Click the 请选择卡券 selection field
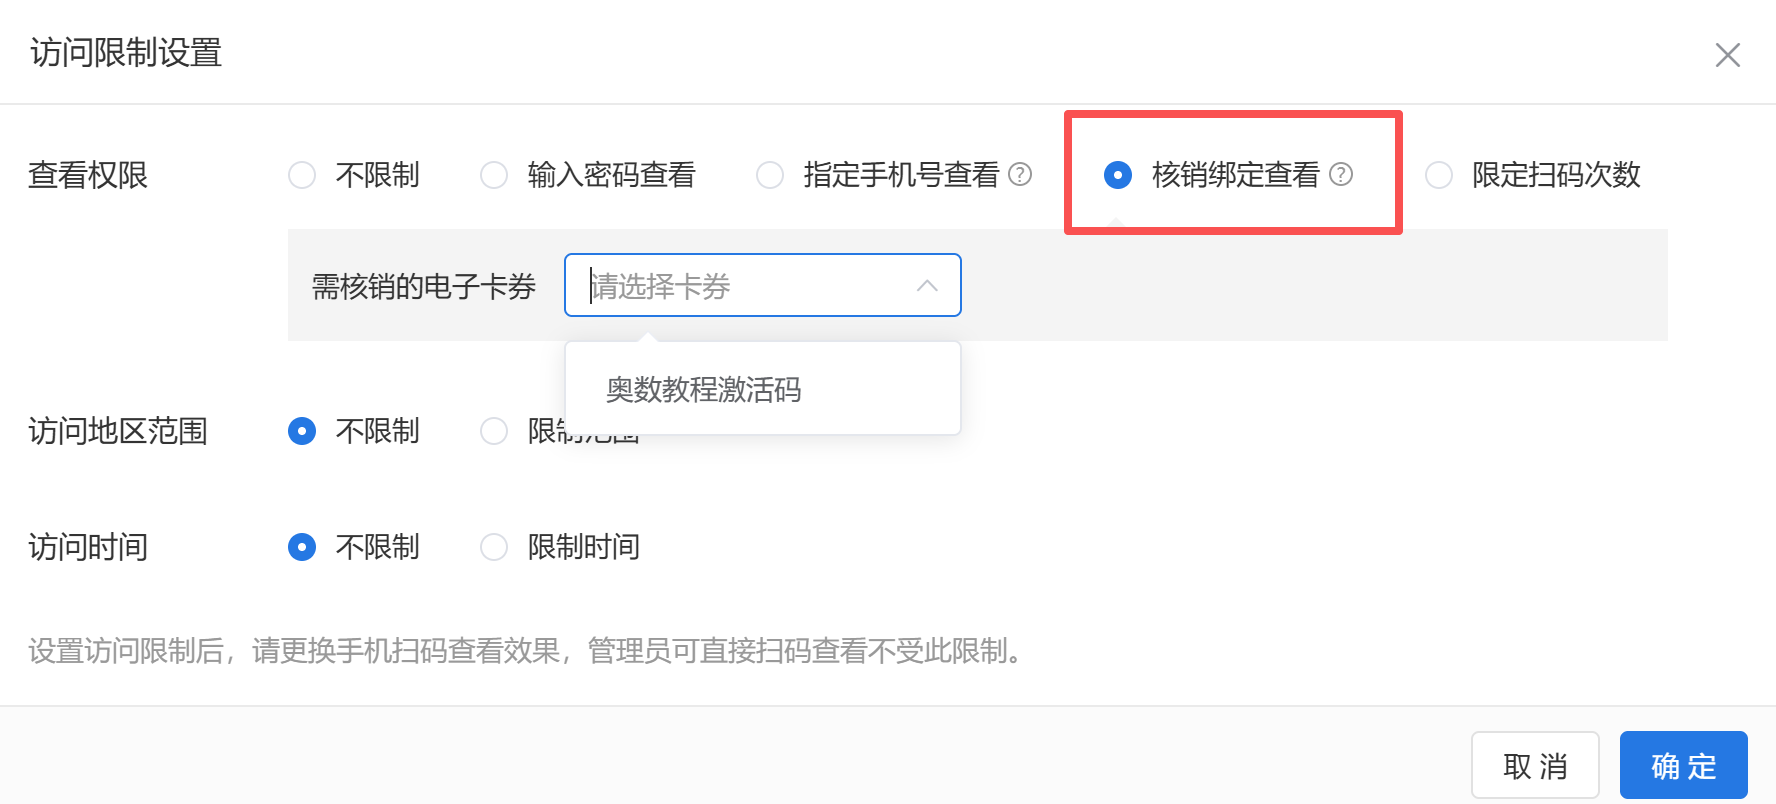 click(763, 285)
